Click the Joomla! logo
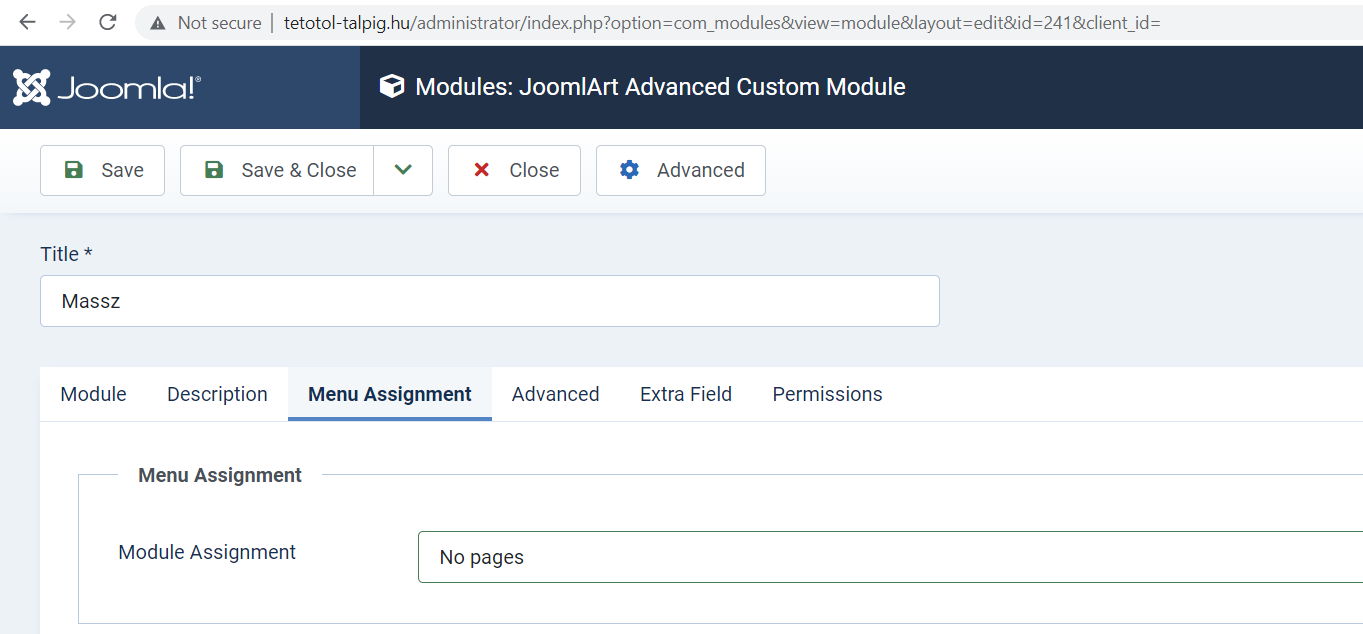 (x=107, y=88)
